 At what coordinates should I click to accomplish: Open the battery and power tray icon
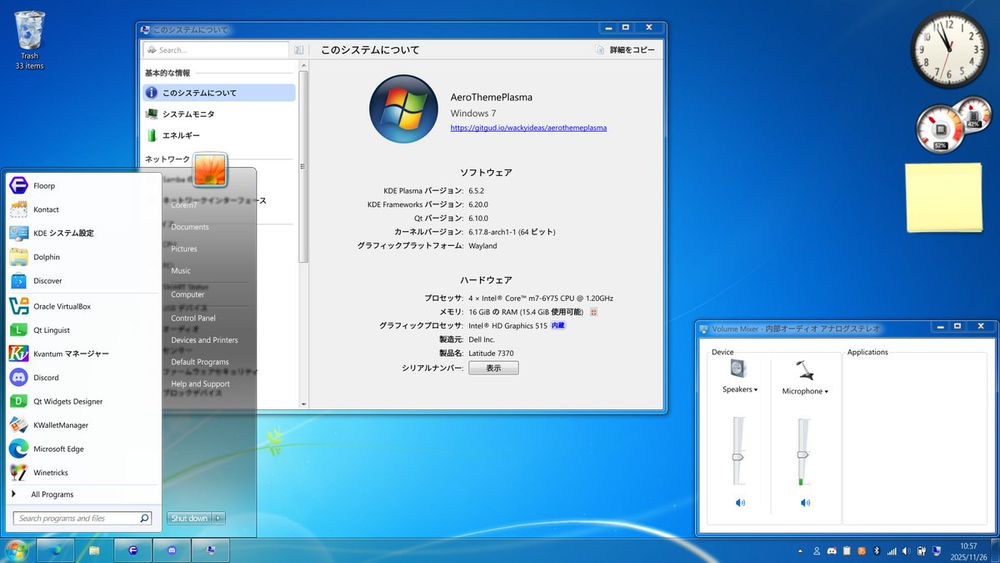(x=921, y=551)
